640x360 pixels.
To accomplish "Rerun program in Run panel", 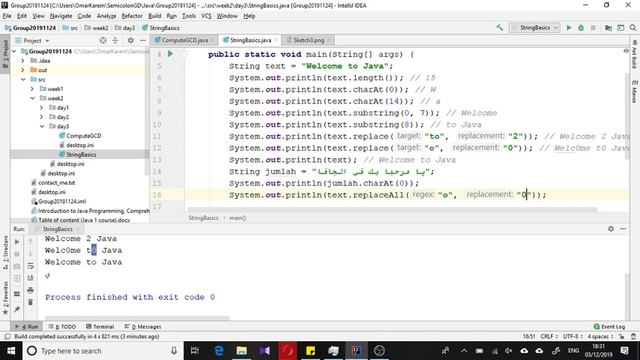I will pyautogui.click(x=17, y=242).
